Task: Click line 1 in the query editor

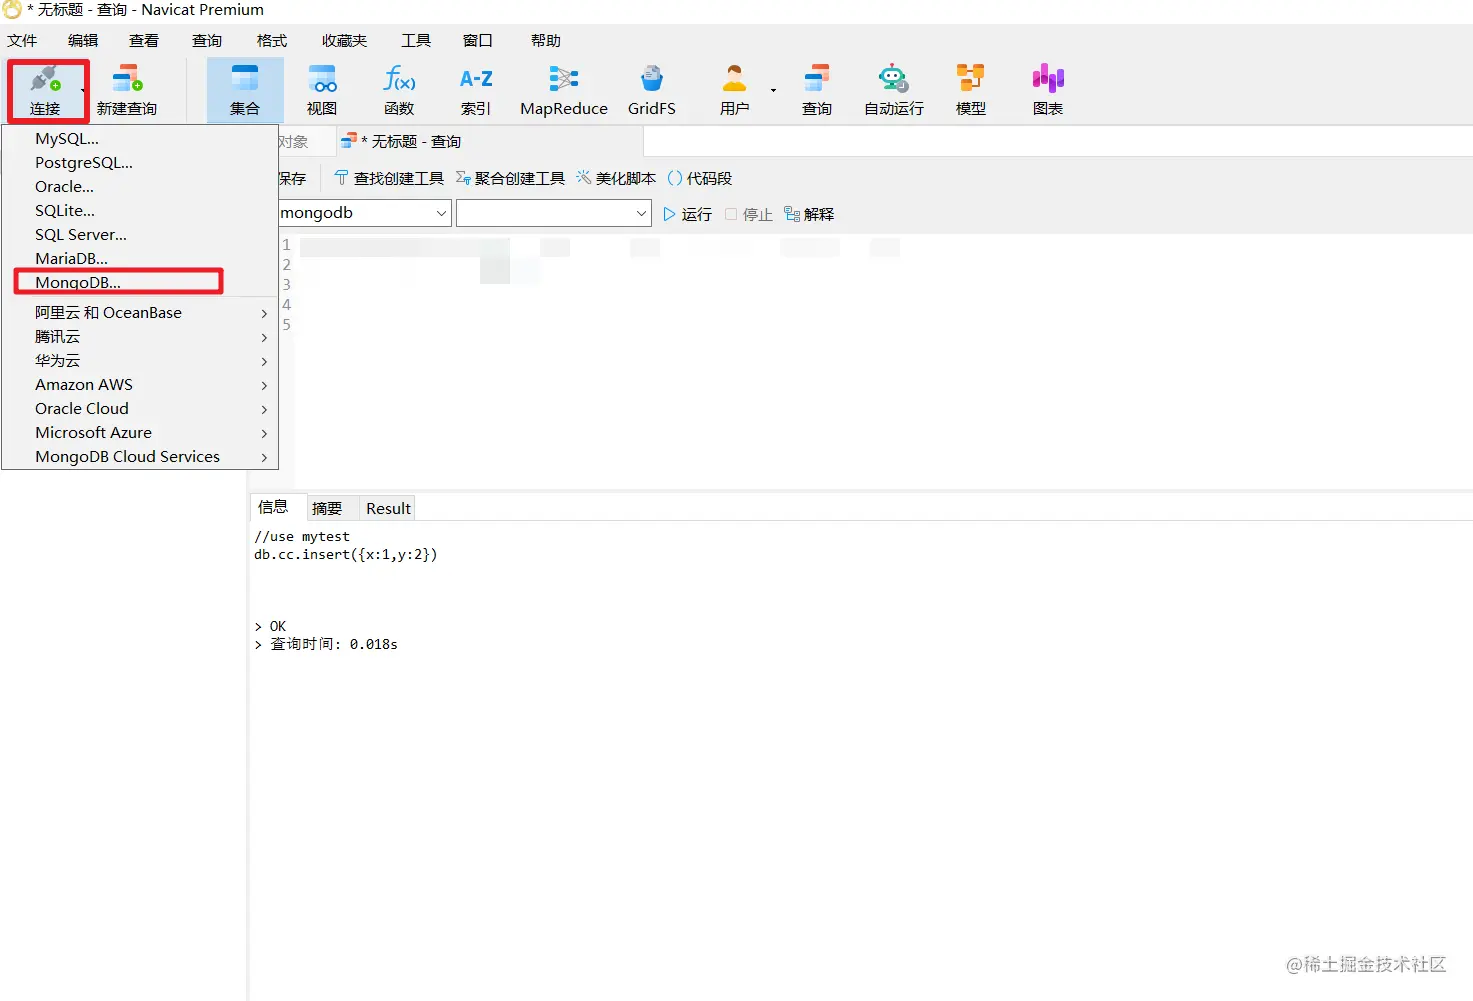Action: tap(880, 245)
